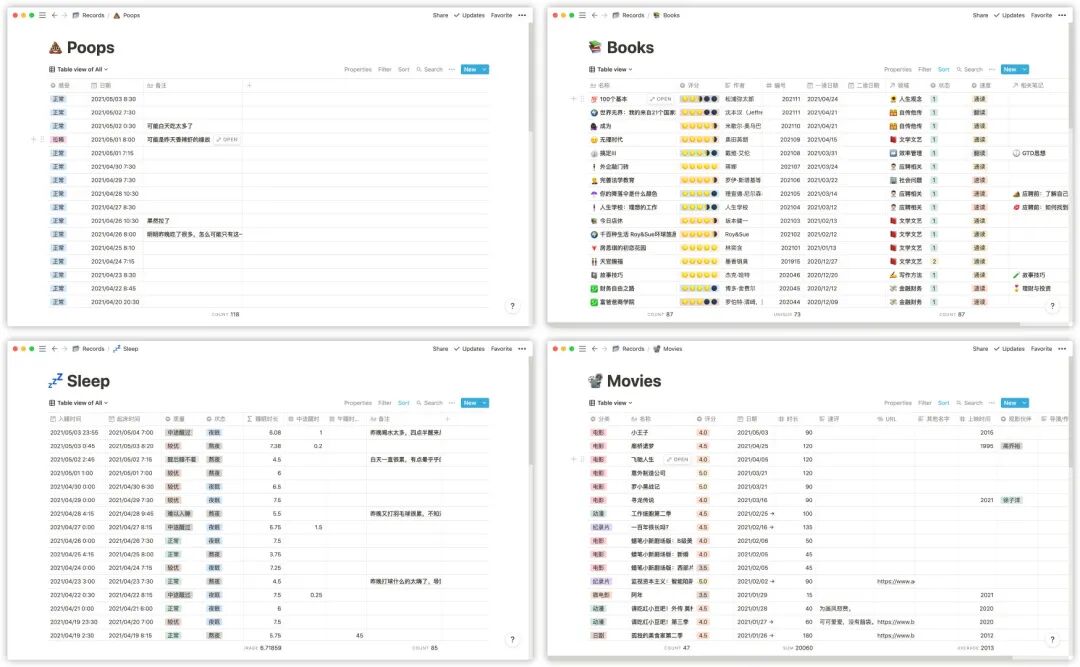
Task: Open the top-right more options in Poops window
Action: point(522,15)
